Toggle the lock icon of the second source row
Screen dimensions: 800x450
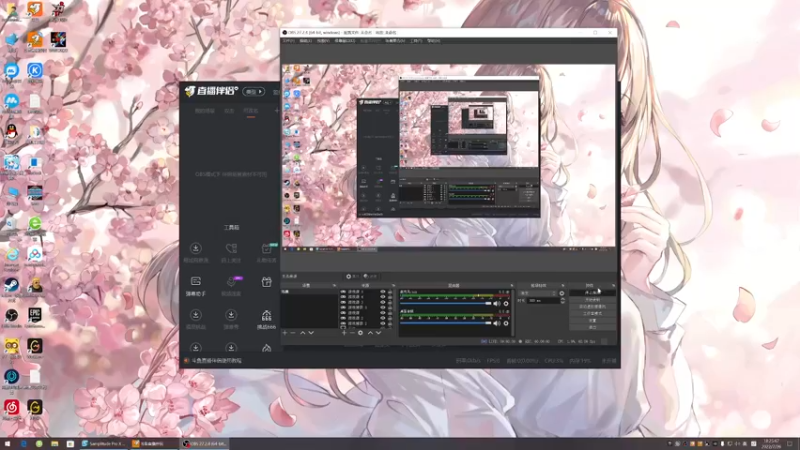tap(390, 297)
